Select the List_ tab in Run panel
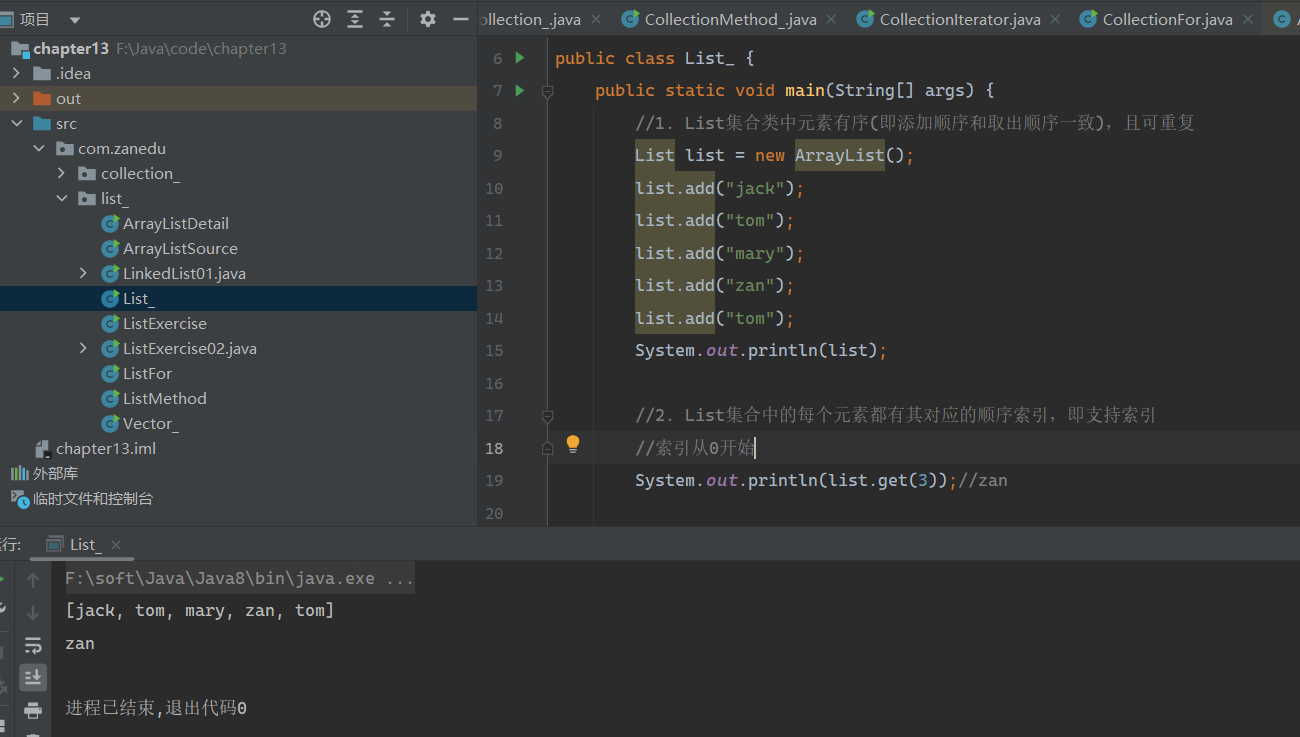 tap(84, 545)
